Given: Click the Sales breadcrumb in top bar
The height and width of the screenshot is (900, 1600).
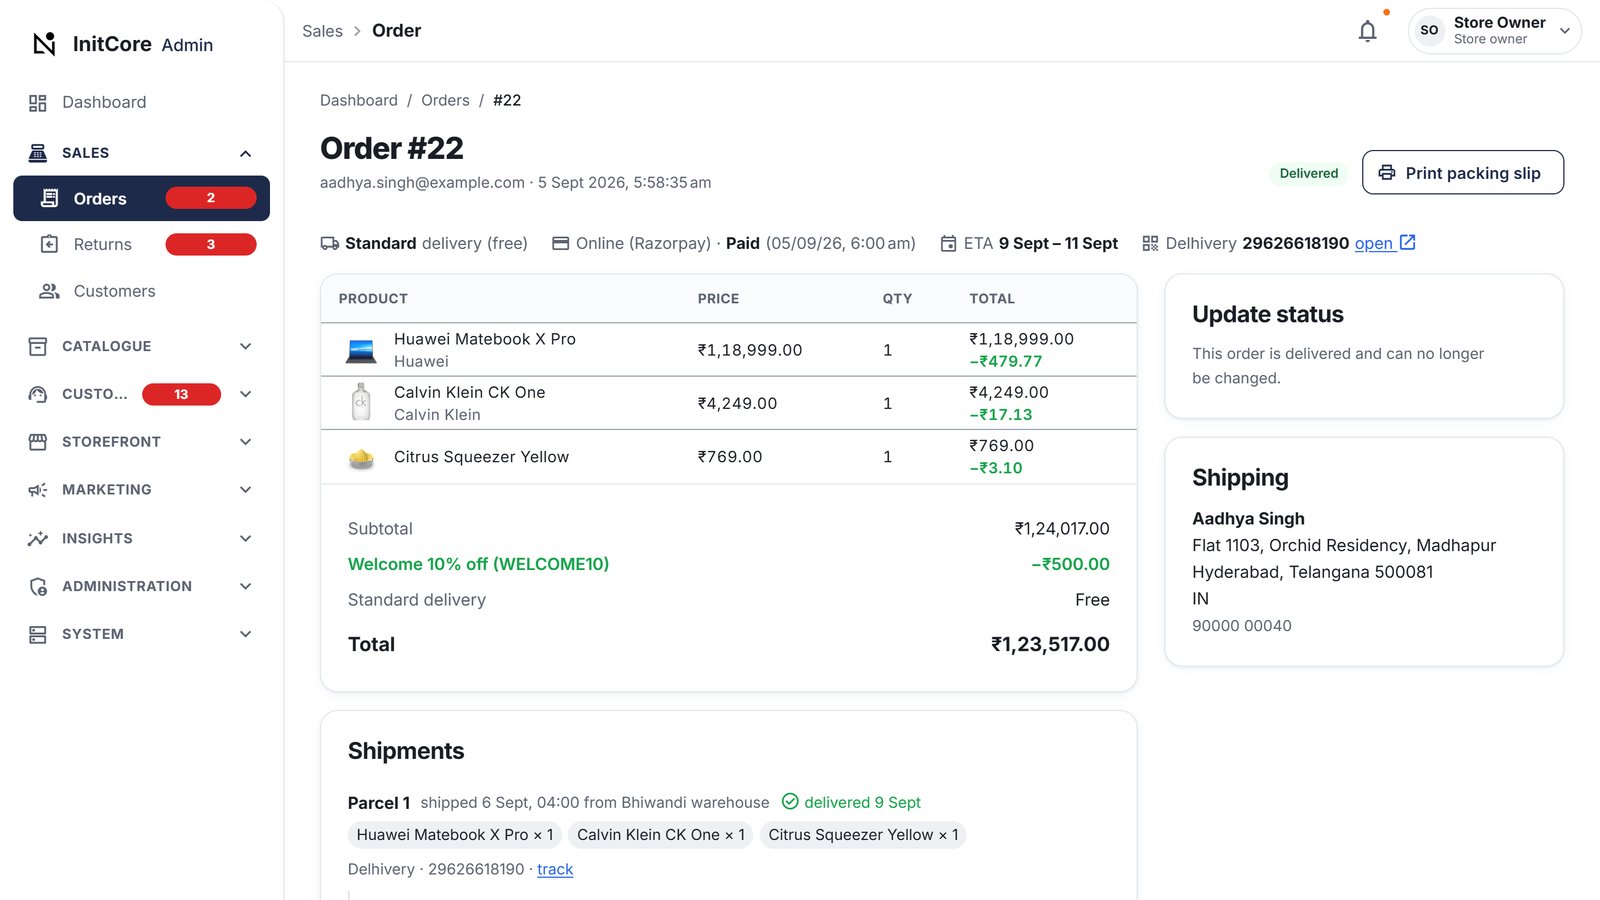Looking at the screenshot, I should 322,31.
